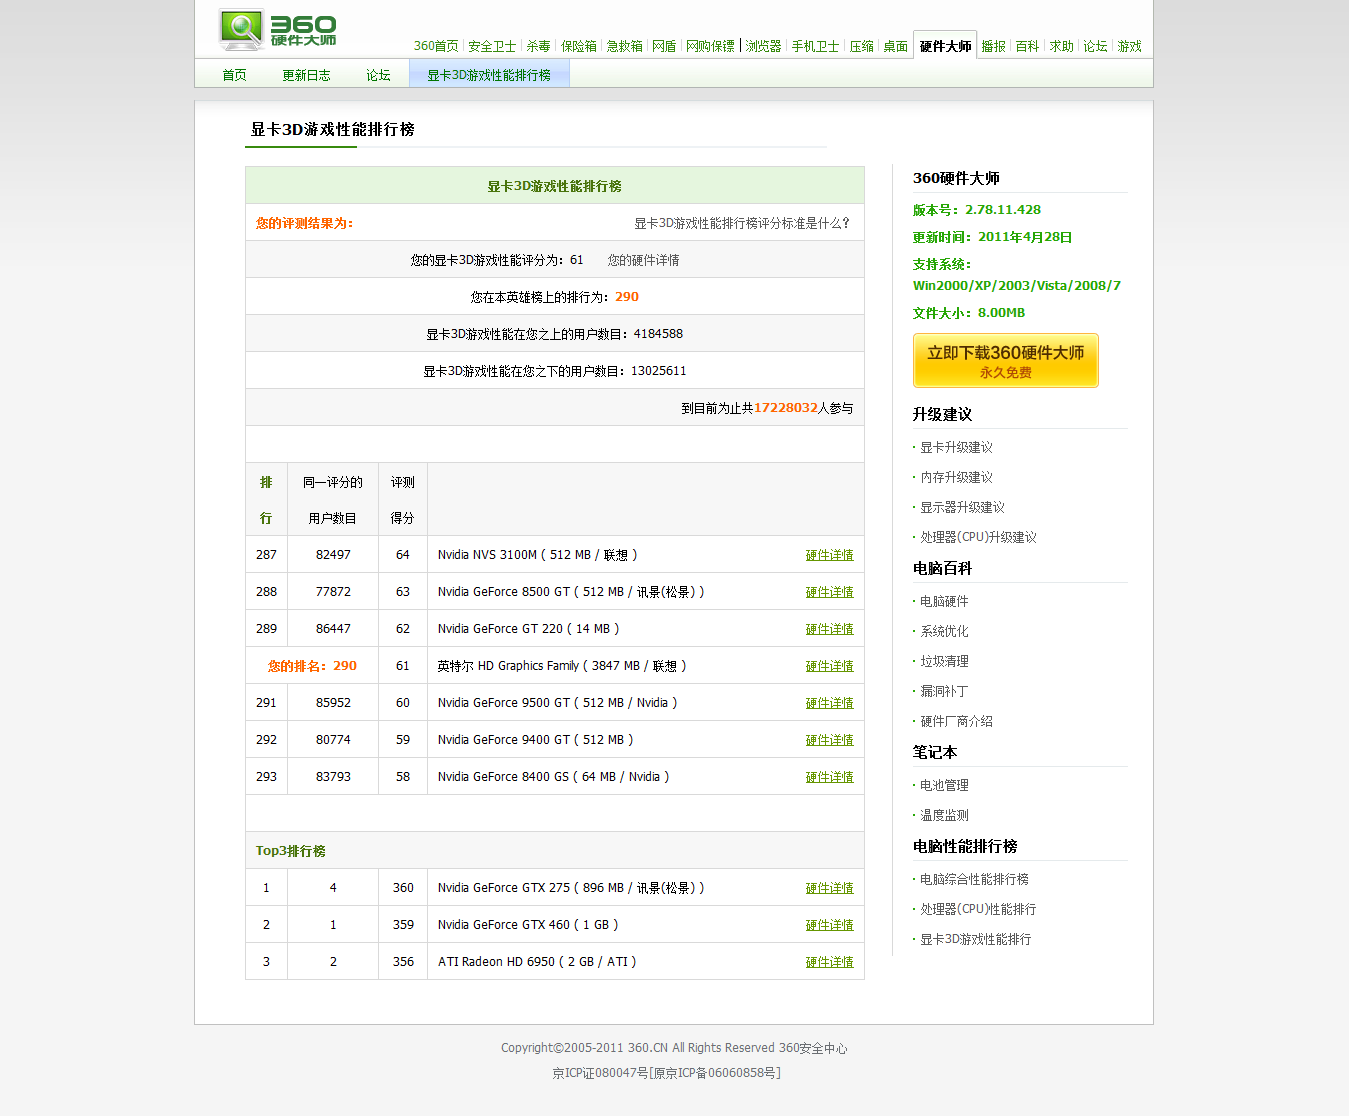This screenshot has height=1116, width=1349.
Task: Select the 硬件大师 active tab
Action: coord(945,46)
